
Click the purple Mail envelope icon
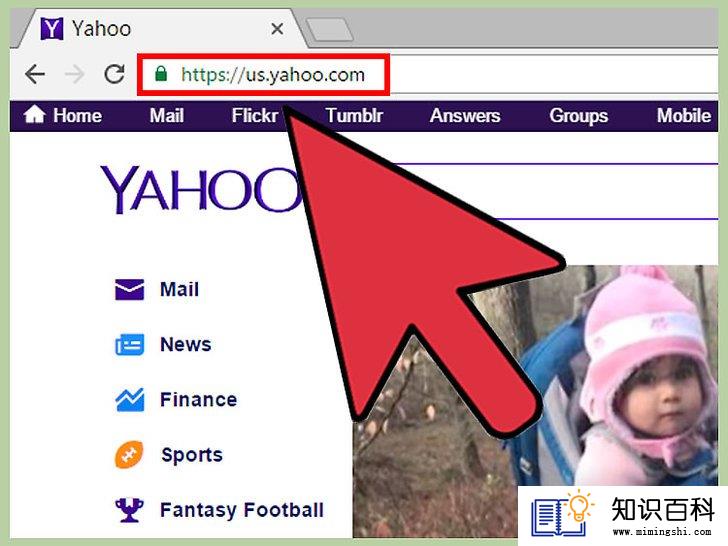pyautogui.click(x=130, y=290)
